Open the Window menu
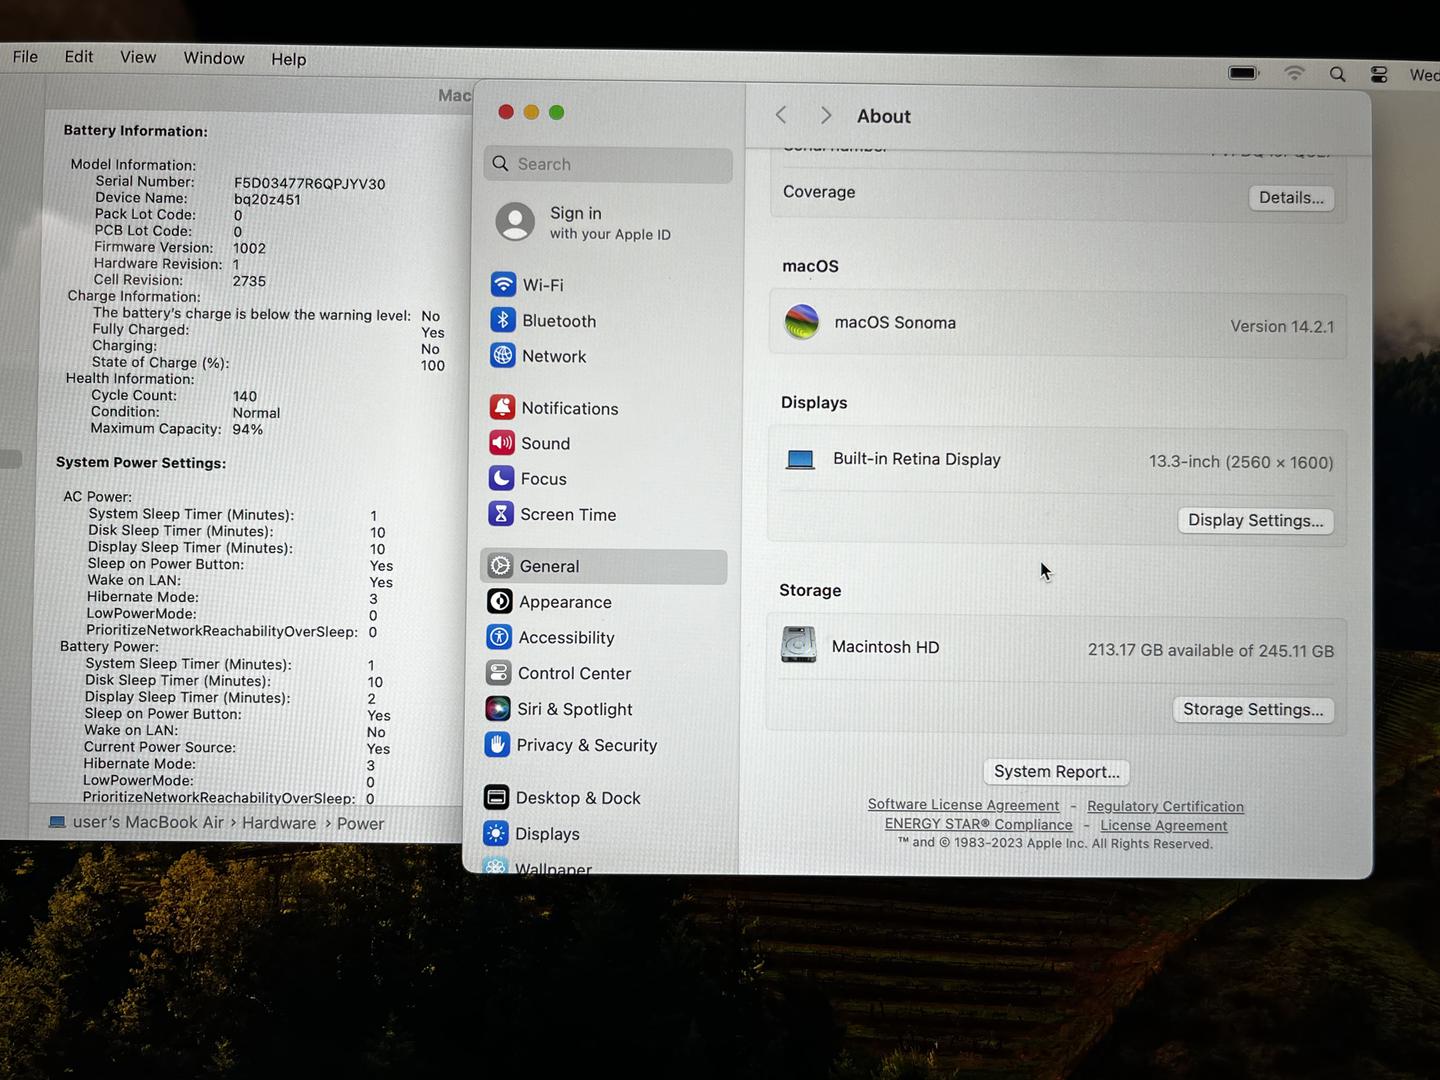This screenshot has width=1440, height=1080. click(214, 58)
